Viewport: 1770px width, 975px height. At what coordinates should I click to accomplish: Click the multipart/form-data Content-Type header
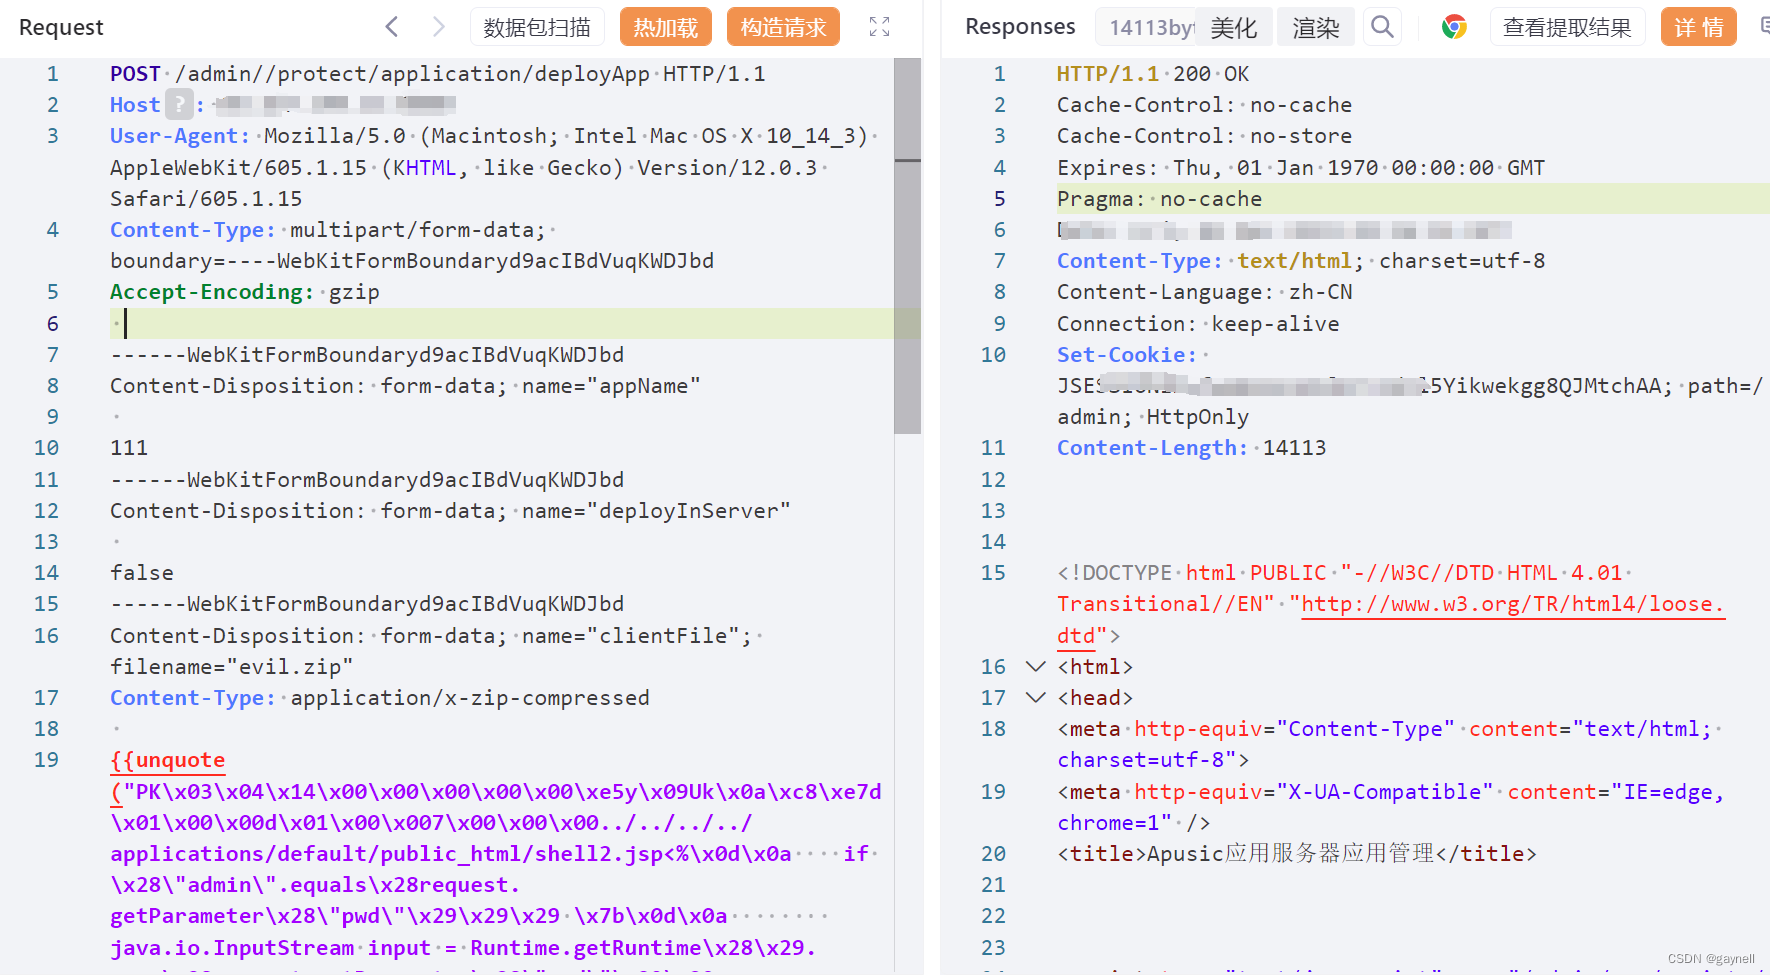point(412,245)
